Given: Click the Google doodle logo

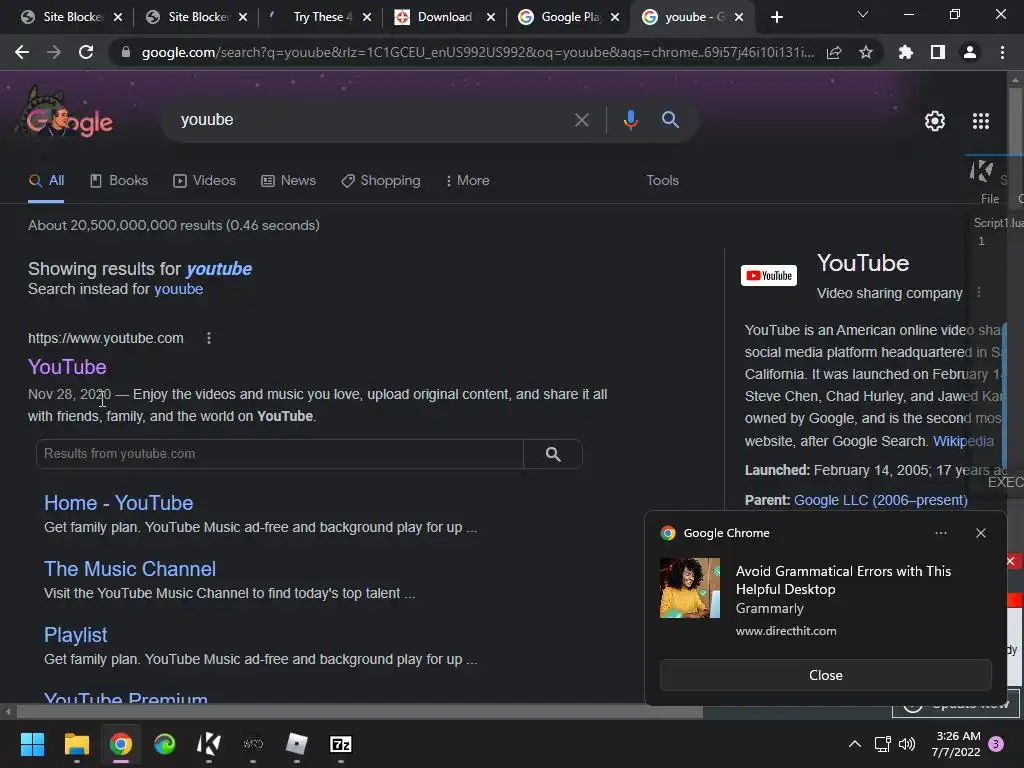Looking at the screenshot, I should tap(65, 115).
